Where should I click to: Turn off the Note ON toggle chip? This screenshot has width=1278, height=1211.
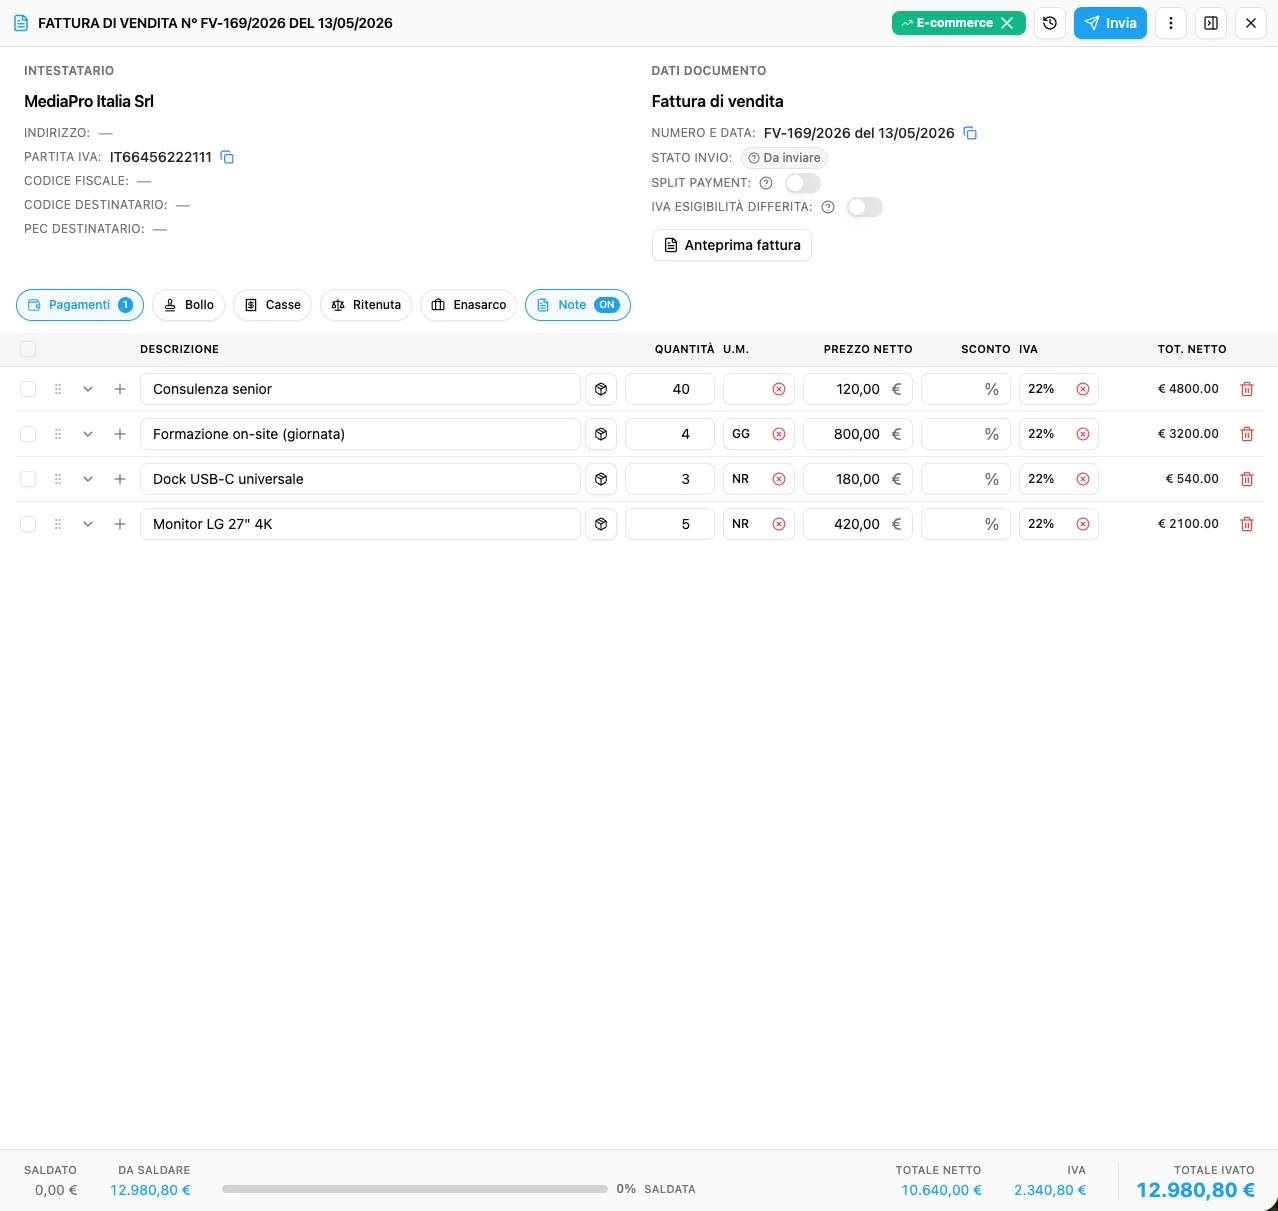pos(578,305)
